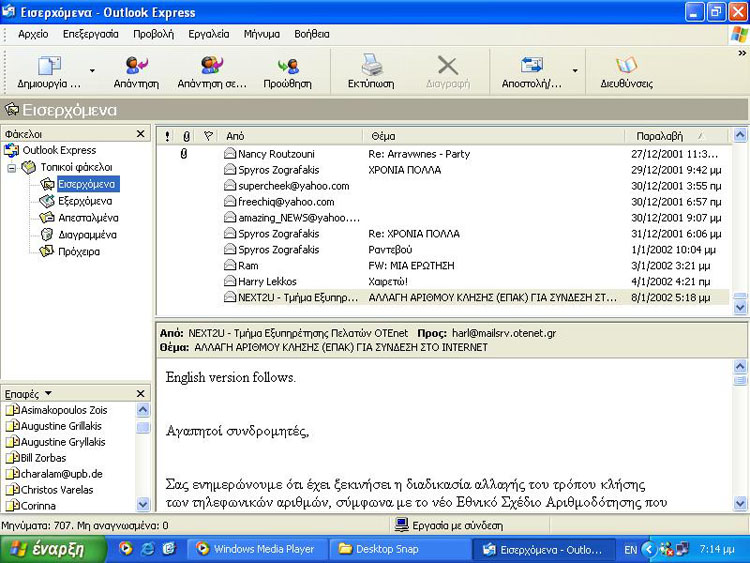
Task: Select contact Augustine Grillakis
Action: (x=54, y=426)
